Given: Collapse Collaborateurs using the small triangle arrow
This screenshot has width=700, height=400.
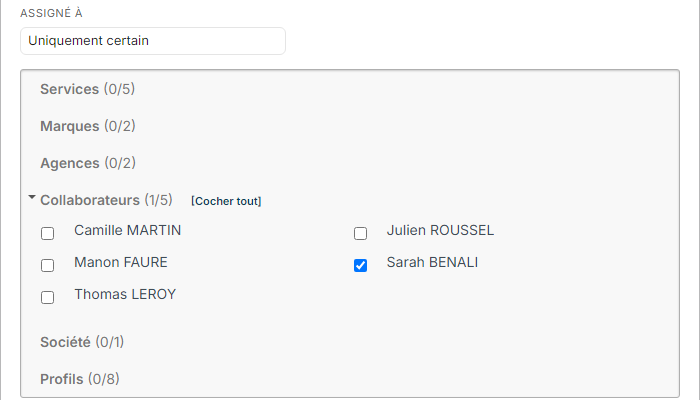Looking at the screenshot, I should tap(32, 197).
